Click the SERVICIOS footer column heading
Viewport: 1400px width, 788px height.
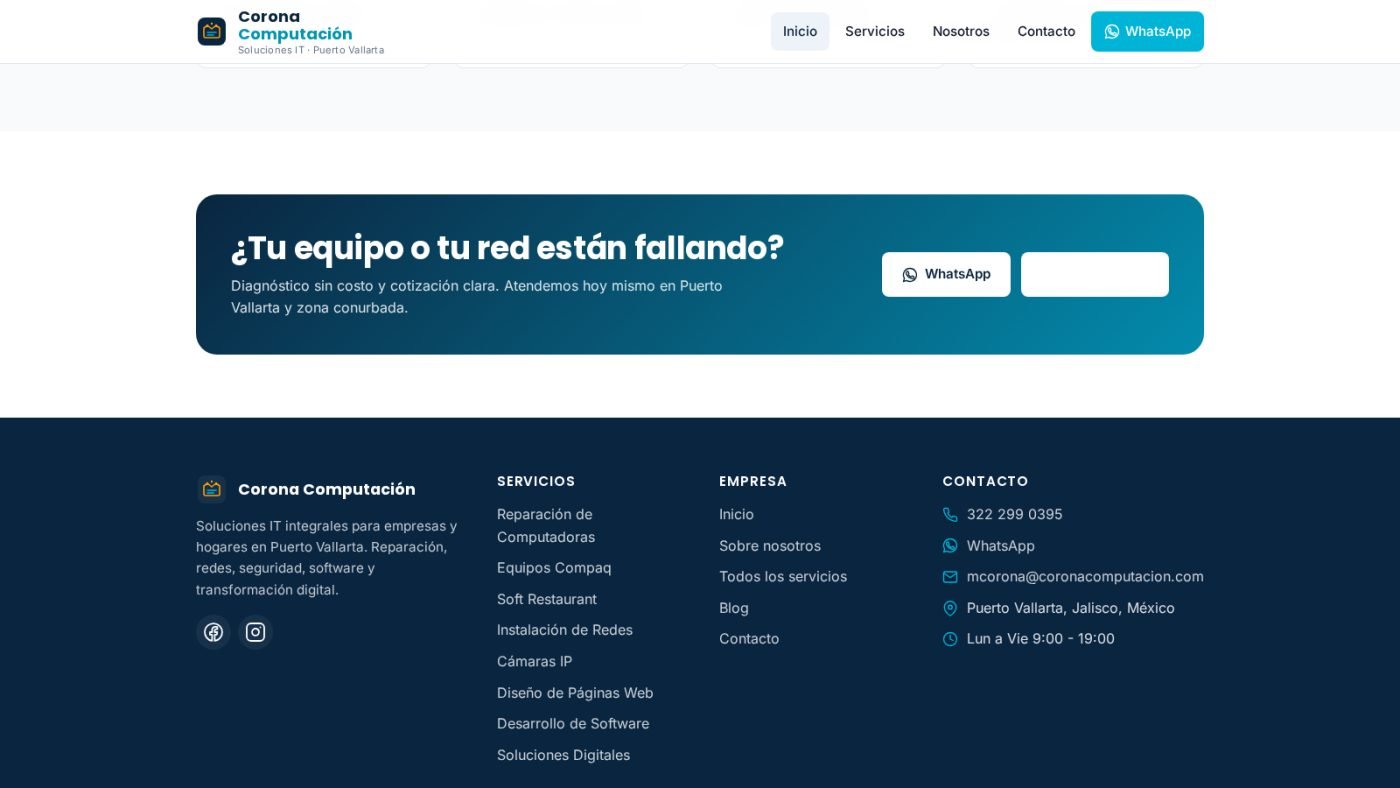click(x=536, y=481)
